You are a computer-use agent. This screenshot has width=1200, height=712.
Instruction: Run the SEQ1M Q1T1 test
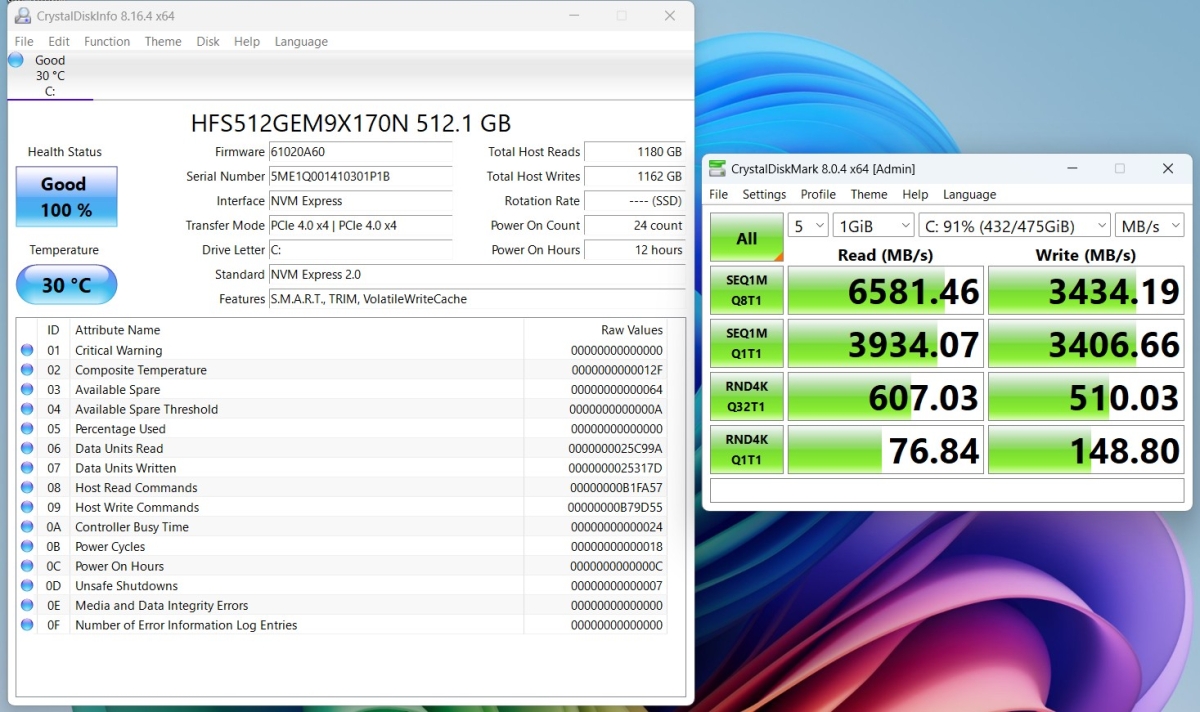tap(746, 344)
